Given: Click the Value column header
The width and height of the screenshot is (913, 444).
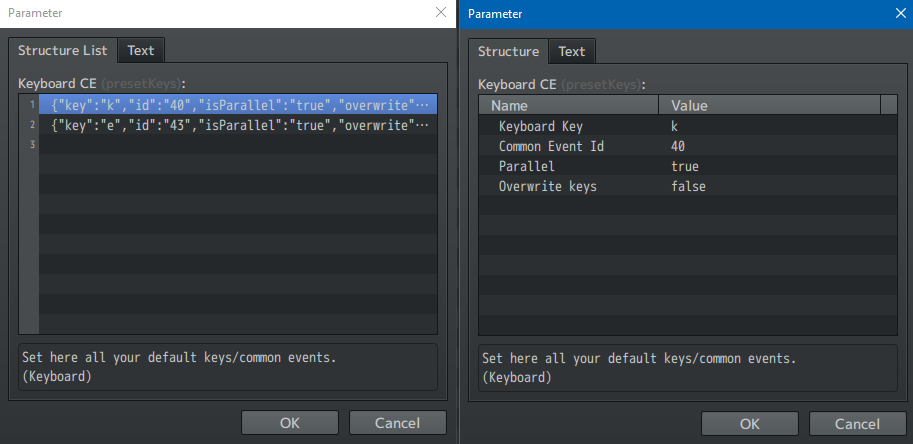Looking at the screenshot, I should 768,106.
